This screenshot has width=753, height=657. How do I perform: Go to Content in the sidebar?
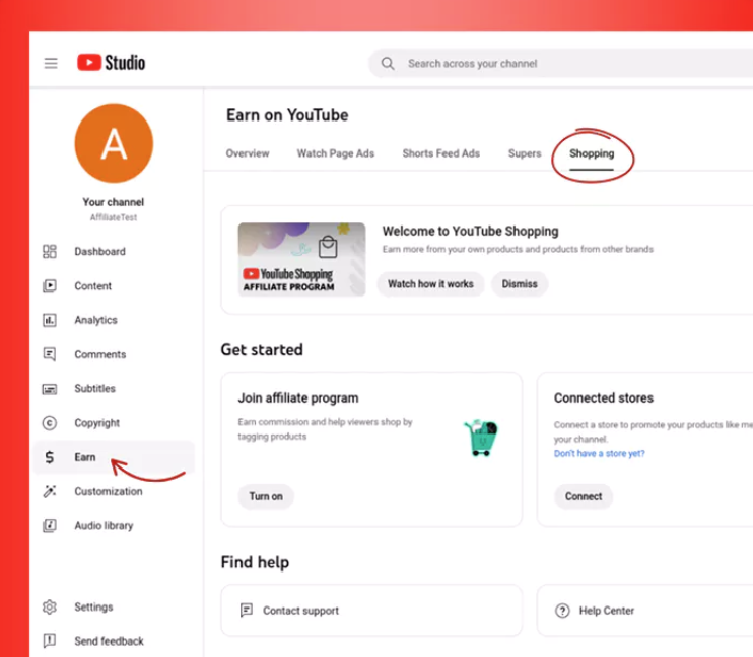114,286
